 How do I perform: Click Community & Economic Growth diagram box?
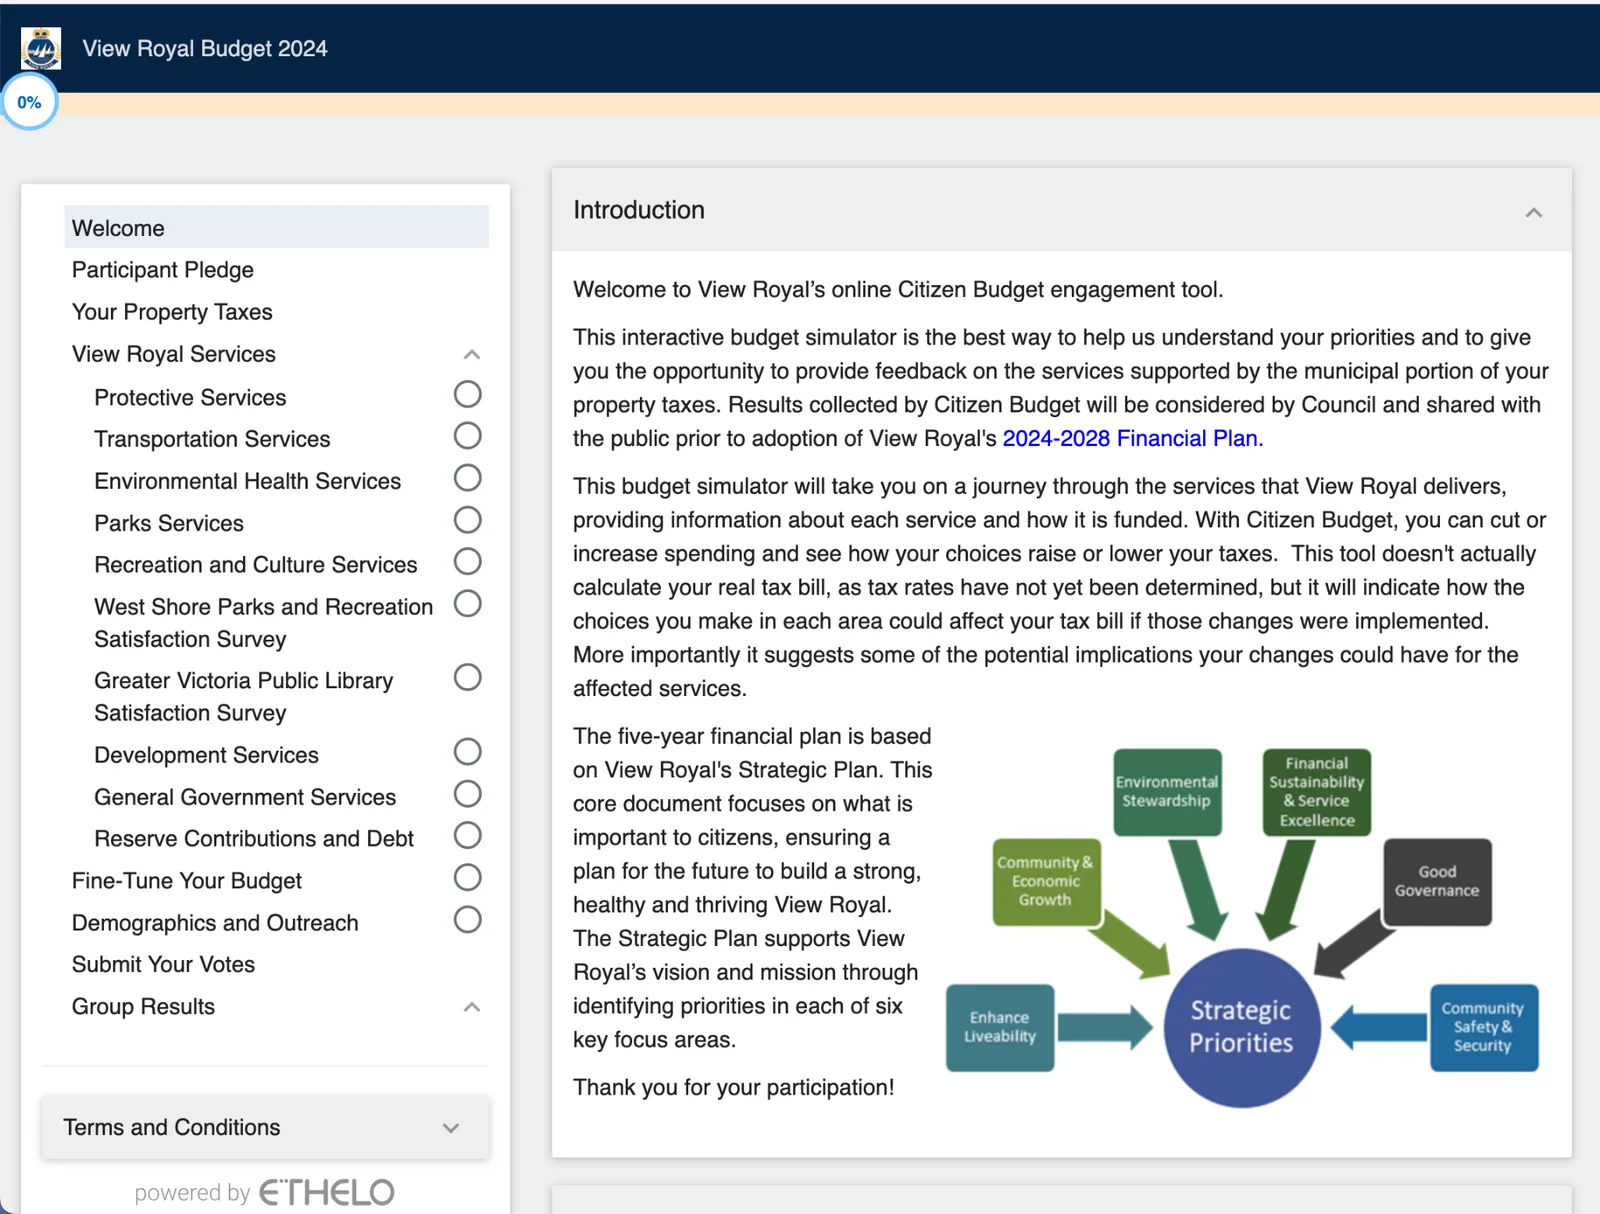[1046, 881]
